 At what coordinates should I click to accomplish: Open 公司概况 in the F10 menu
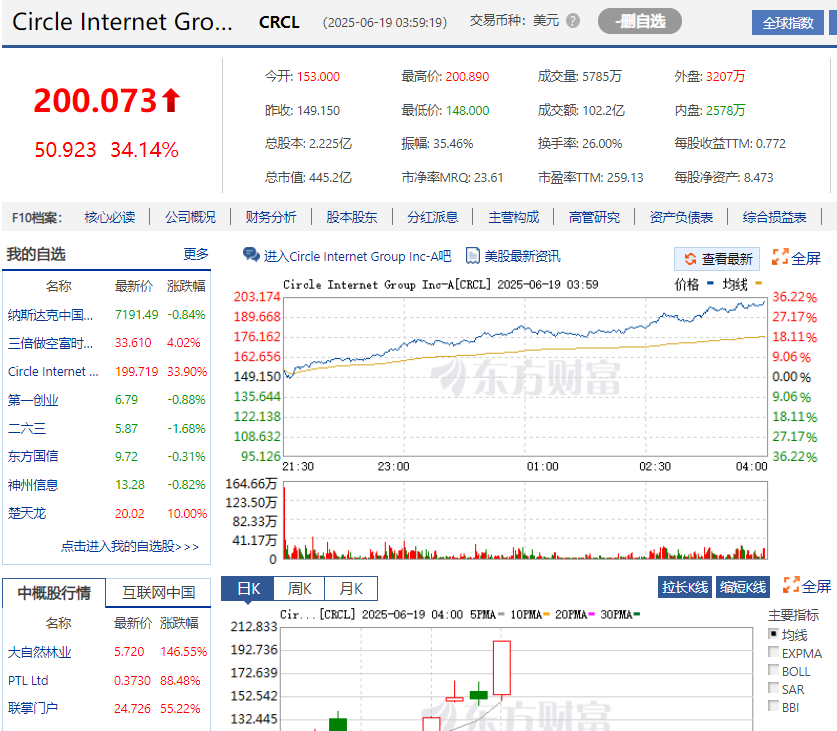(191, 217)
